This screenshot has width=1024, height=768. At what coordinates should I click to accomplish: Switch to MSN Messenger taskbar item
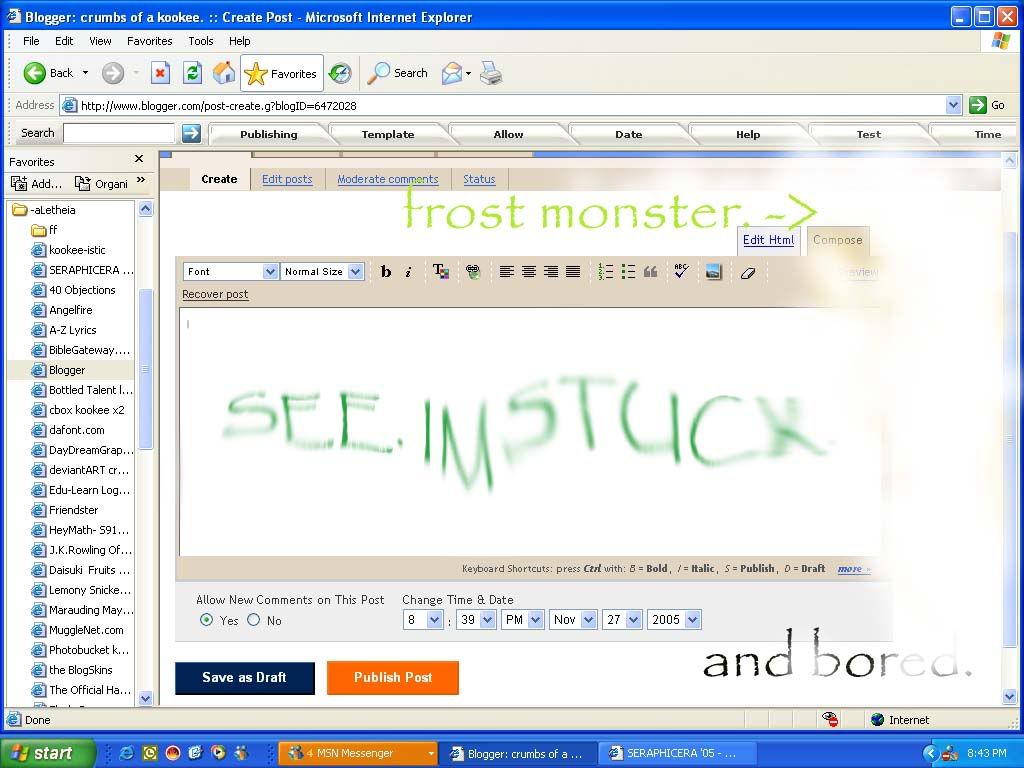click(357, 753)
